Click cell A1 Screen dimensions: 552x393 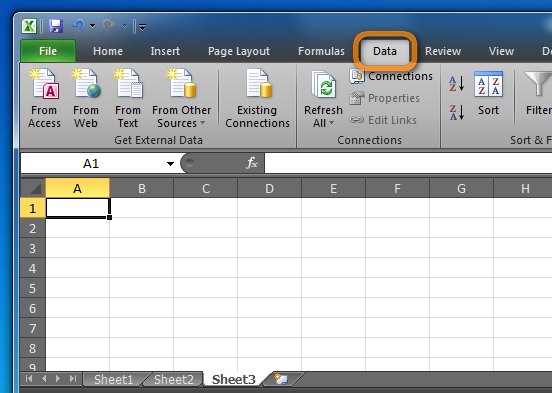point(78,208)
